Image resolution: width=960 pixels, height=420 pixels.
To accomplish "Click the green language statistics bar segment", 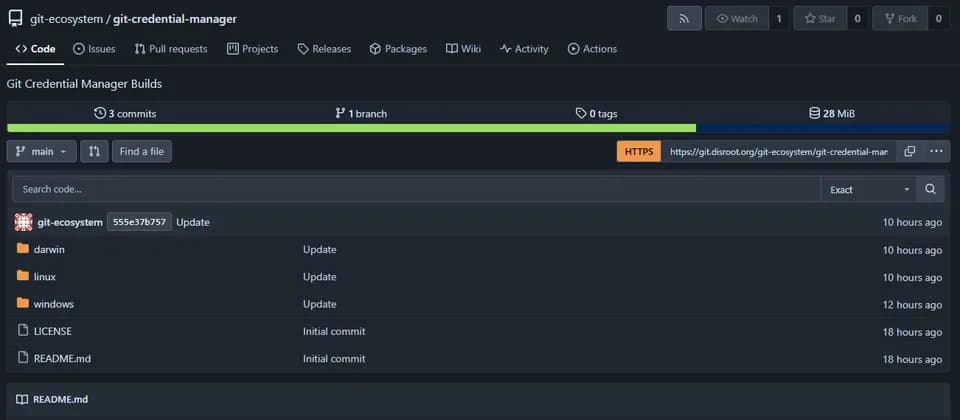I will coord(351,128).
